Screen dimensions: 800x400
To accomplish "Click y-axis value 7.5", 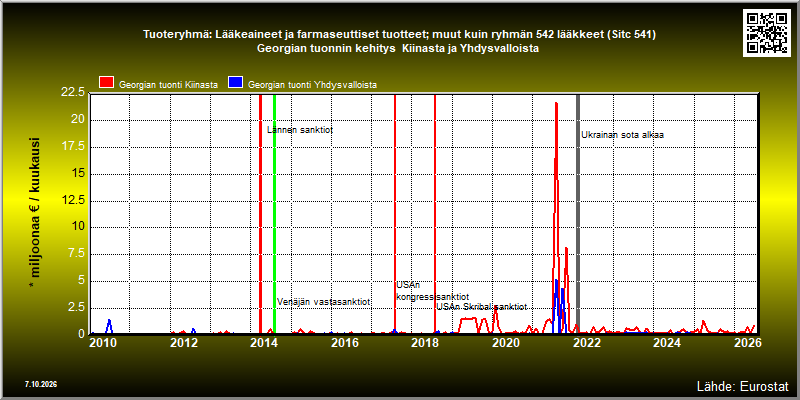I will 77,254.
